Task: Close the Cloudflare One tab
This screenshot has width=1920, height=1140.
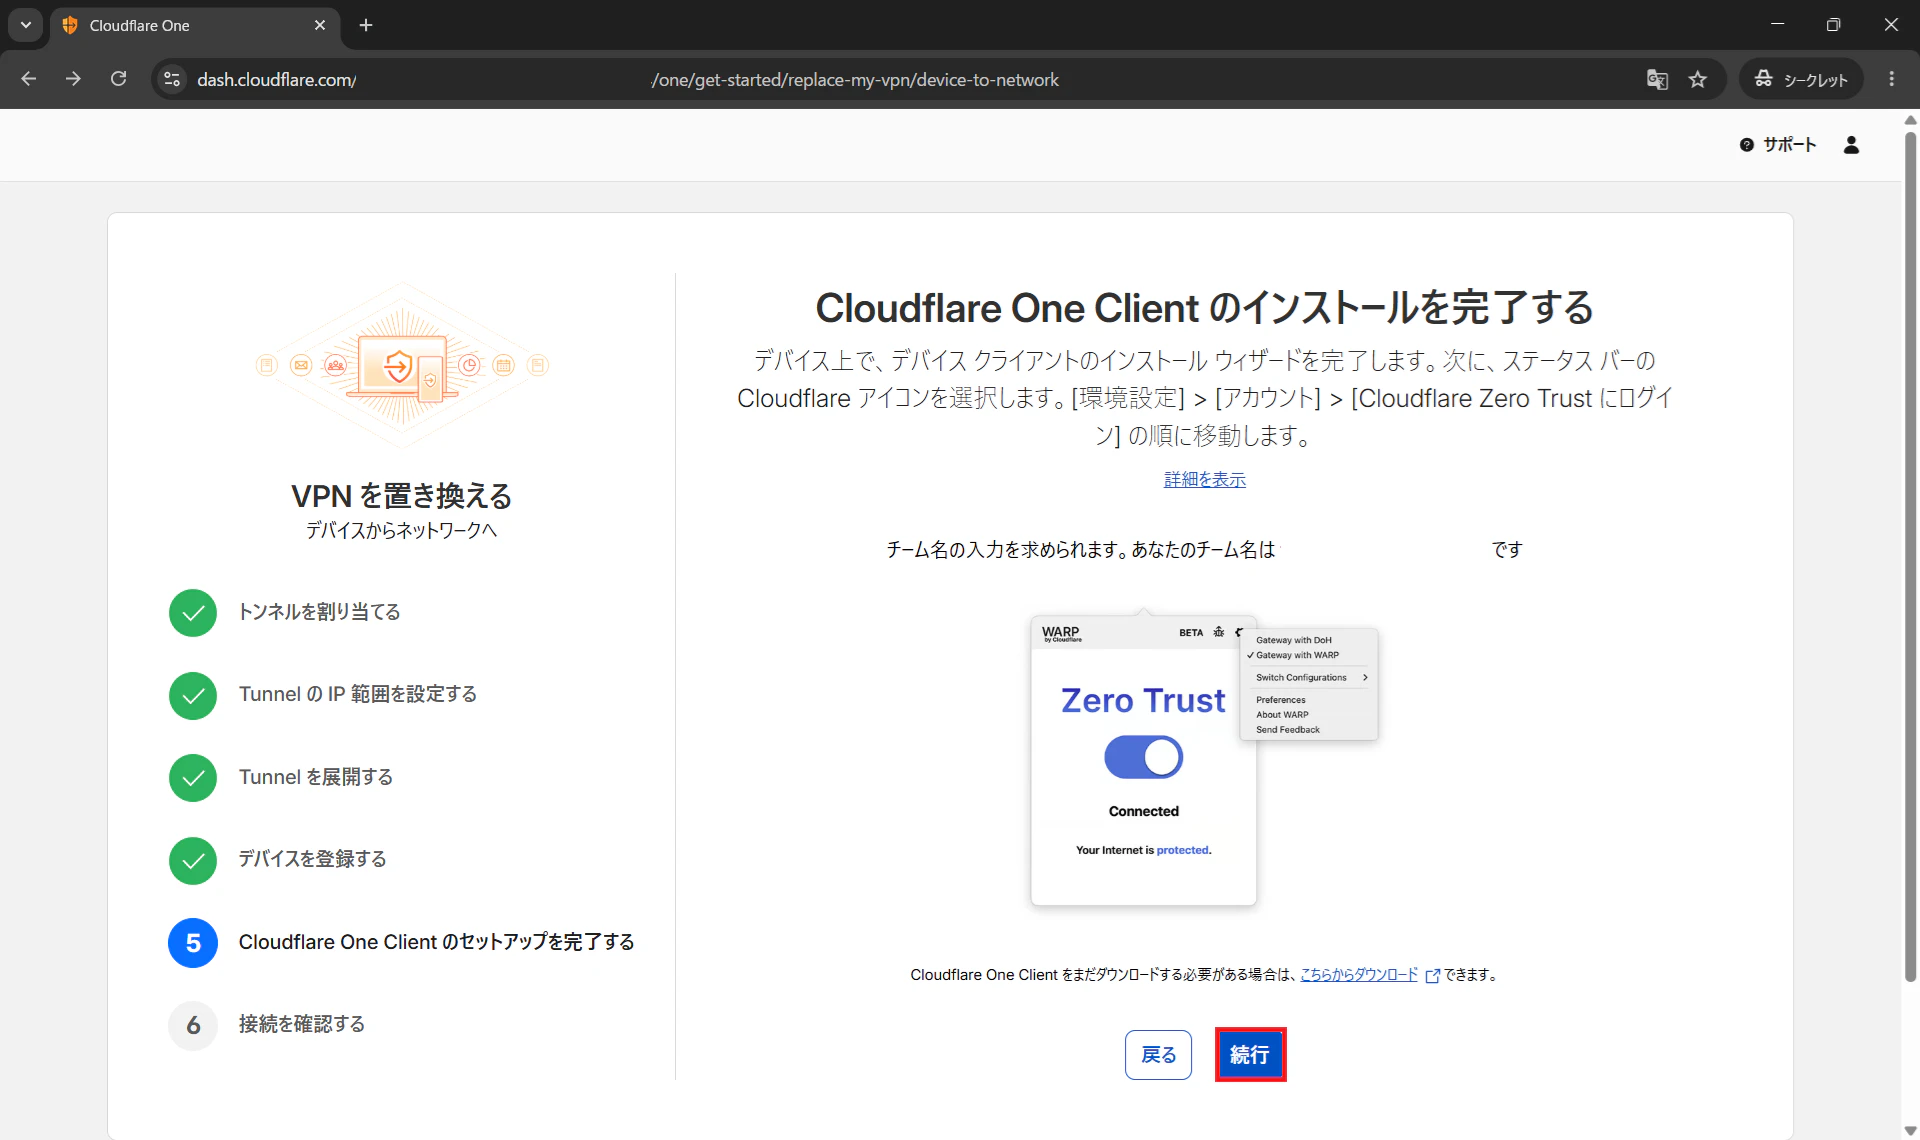Action: 320,25
